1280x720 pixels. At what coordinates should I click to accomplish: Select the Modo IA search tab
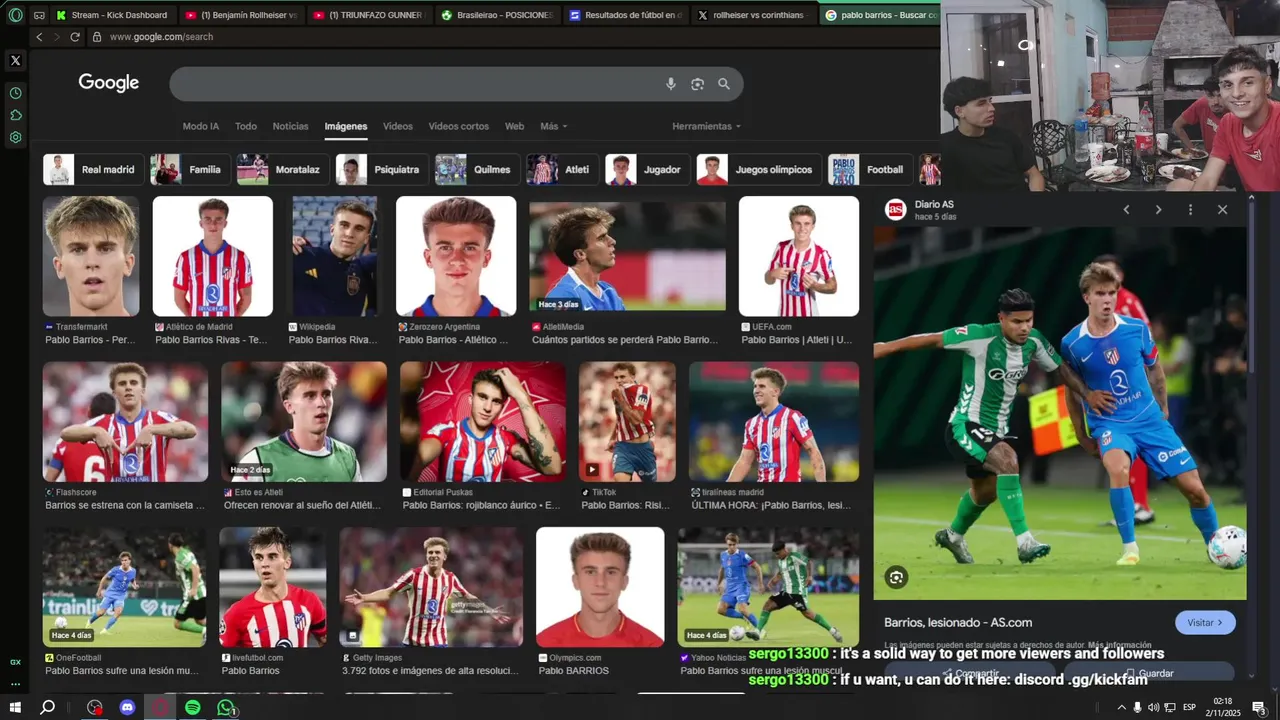200,127
